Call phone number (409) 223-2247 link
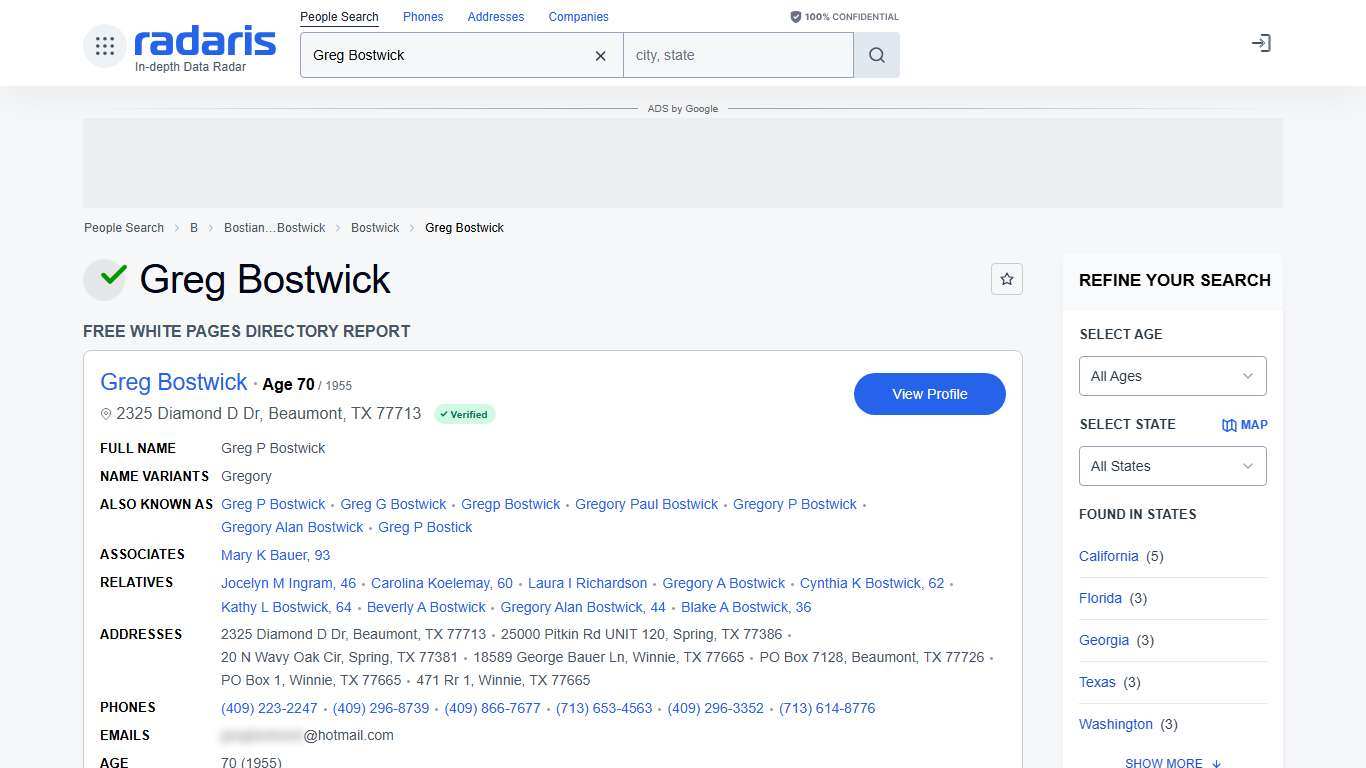Image resolution: width=1366 pixels, height=768 pixels. (268, 708)
